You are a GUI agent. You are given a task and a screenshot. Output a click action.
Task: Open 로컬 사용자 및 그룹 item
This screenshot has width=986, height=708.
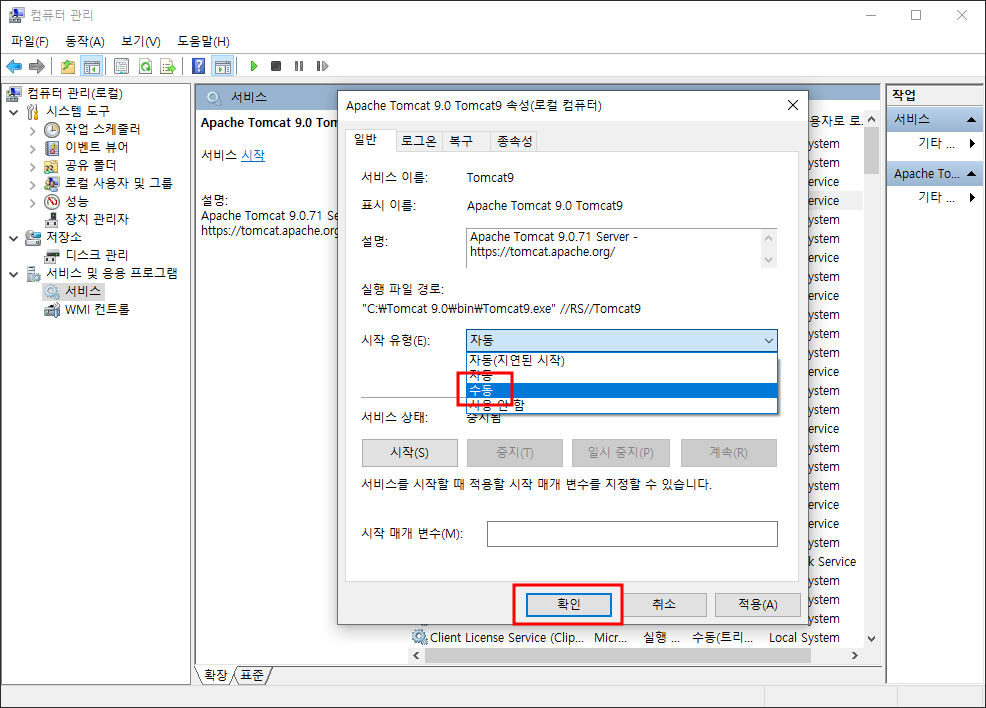click(x=119, y=183)
